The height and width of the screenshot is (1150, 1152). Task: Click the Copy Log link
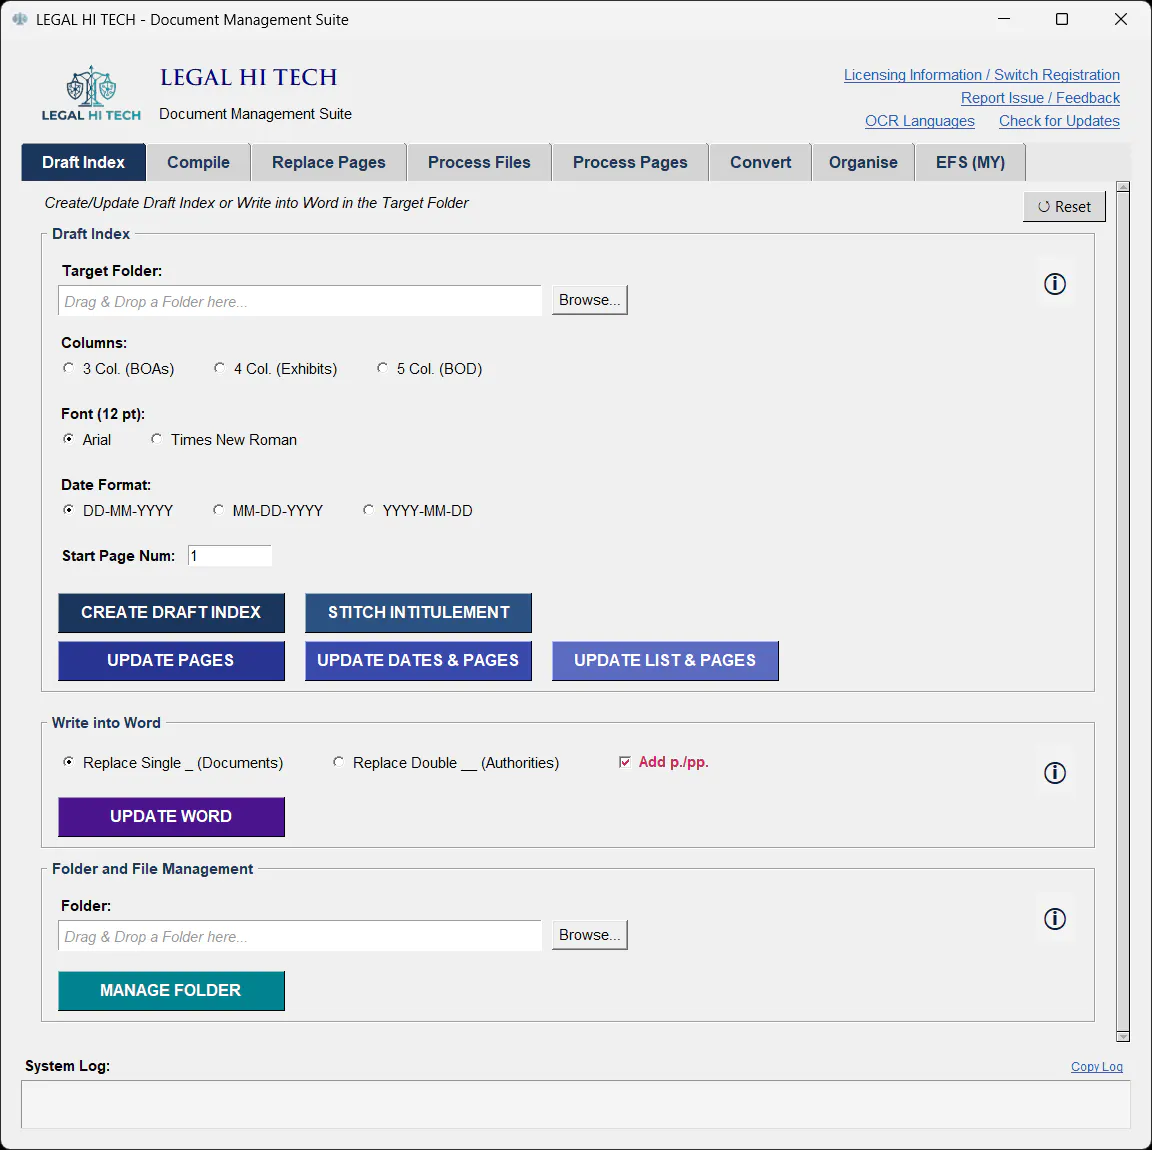click(1096, 1066)
